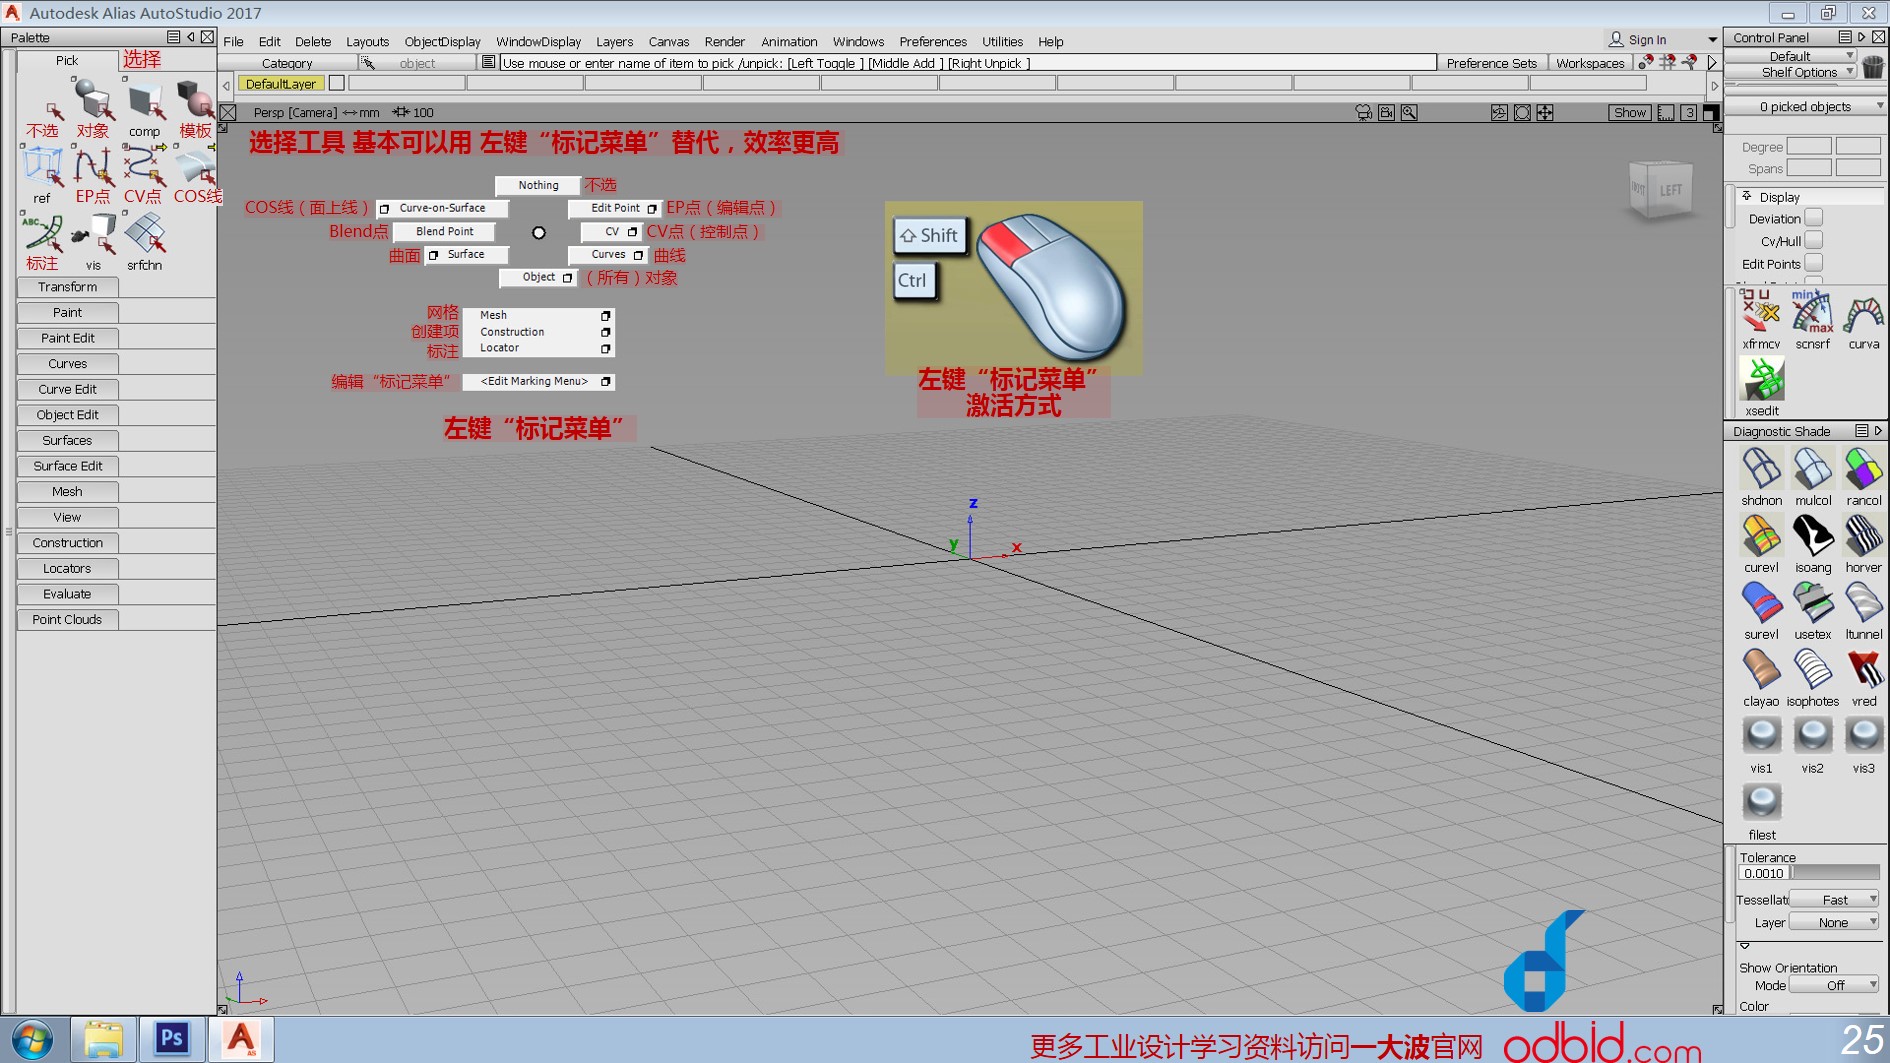The image size is (1890, 1063).
Task: Launch the xfrmcv shelf tool
Action: pos(1761,313)
